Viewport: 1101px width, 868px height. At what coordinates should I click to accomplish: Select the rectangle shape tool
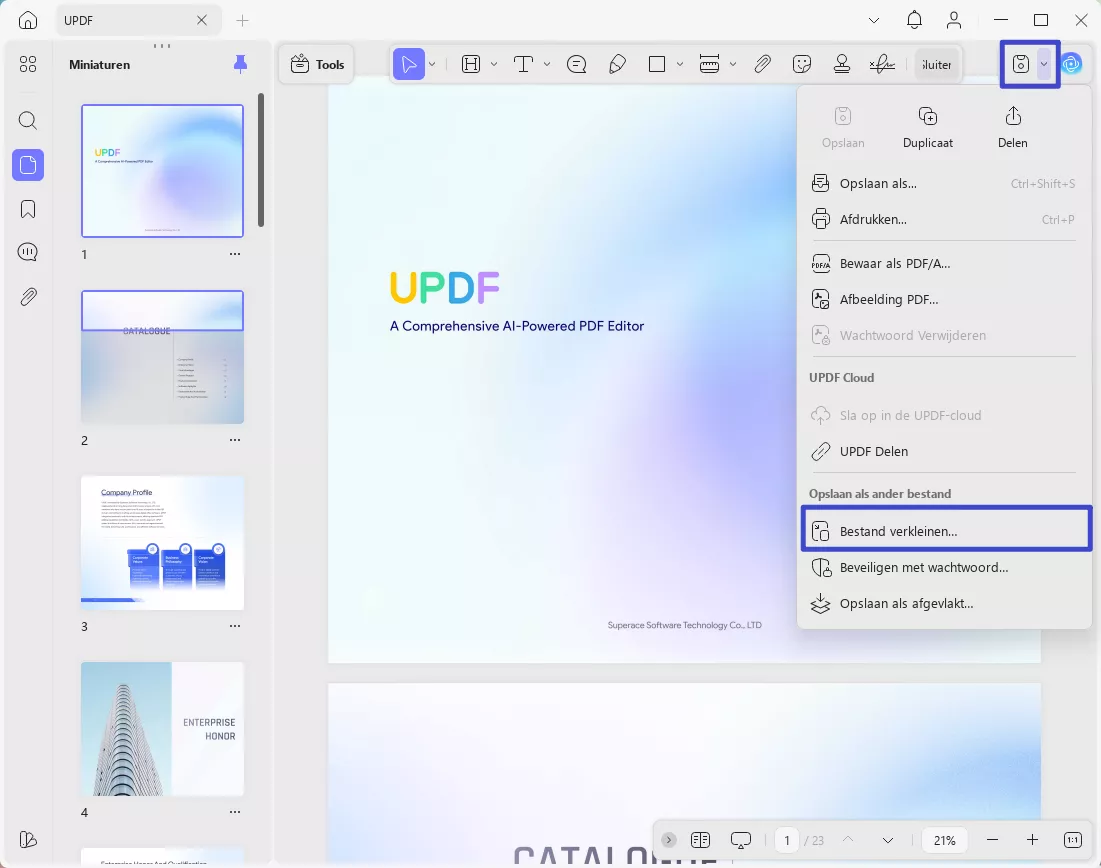click(x=657, y=65)
